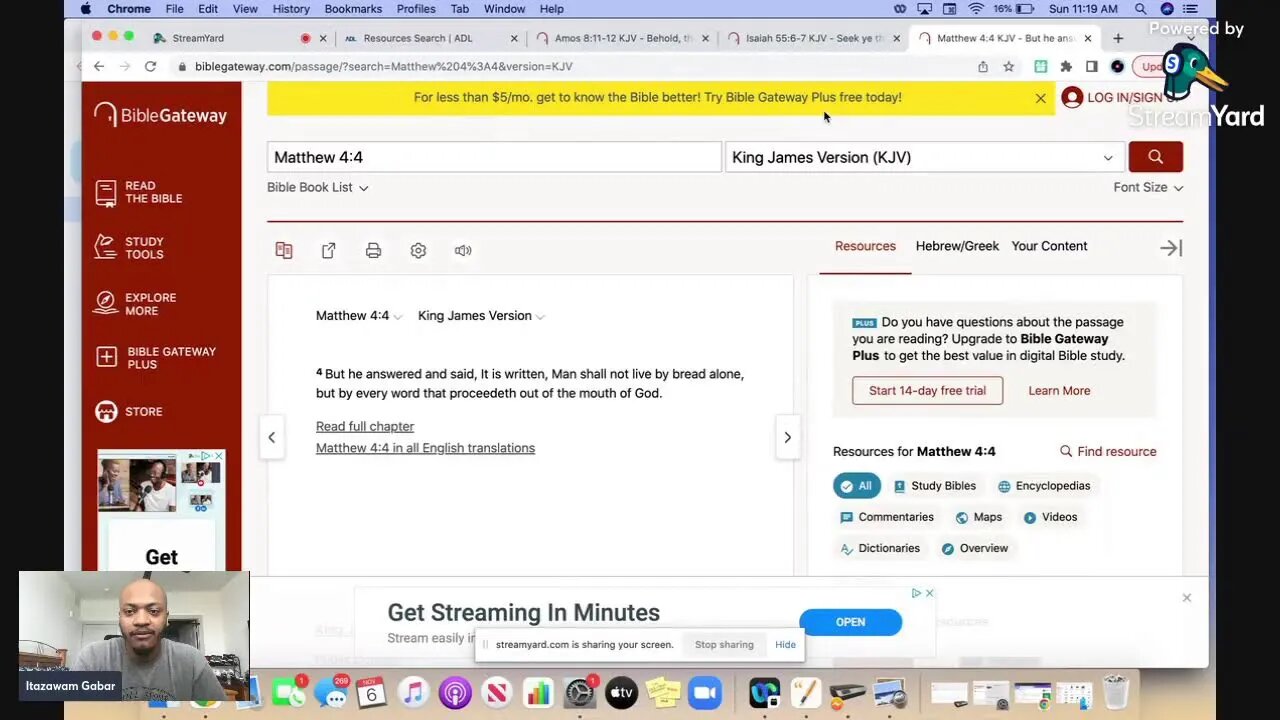Click the OPEN ad button
Image resolution: width=1280 pixels, height=720 pixels.
(x=850, y=622)
